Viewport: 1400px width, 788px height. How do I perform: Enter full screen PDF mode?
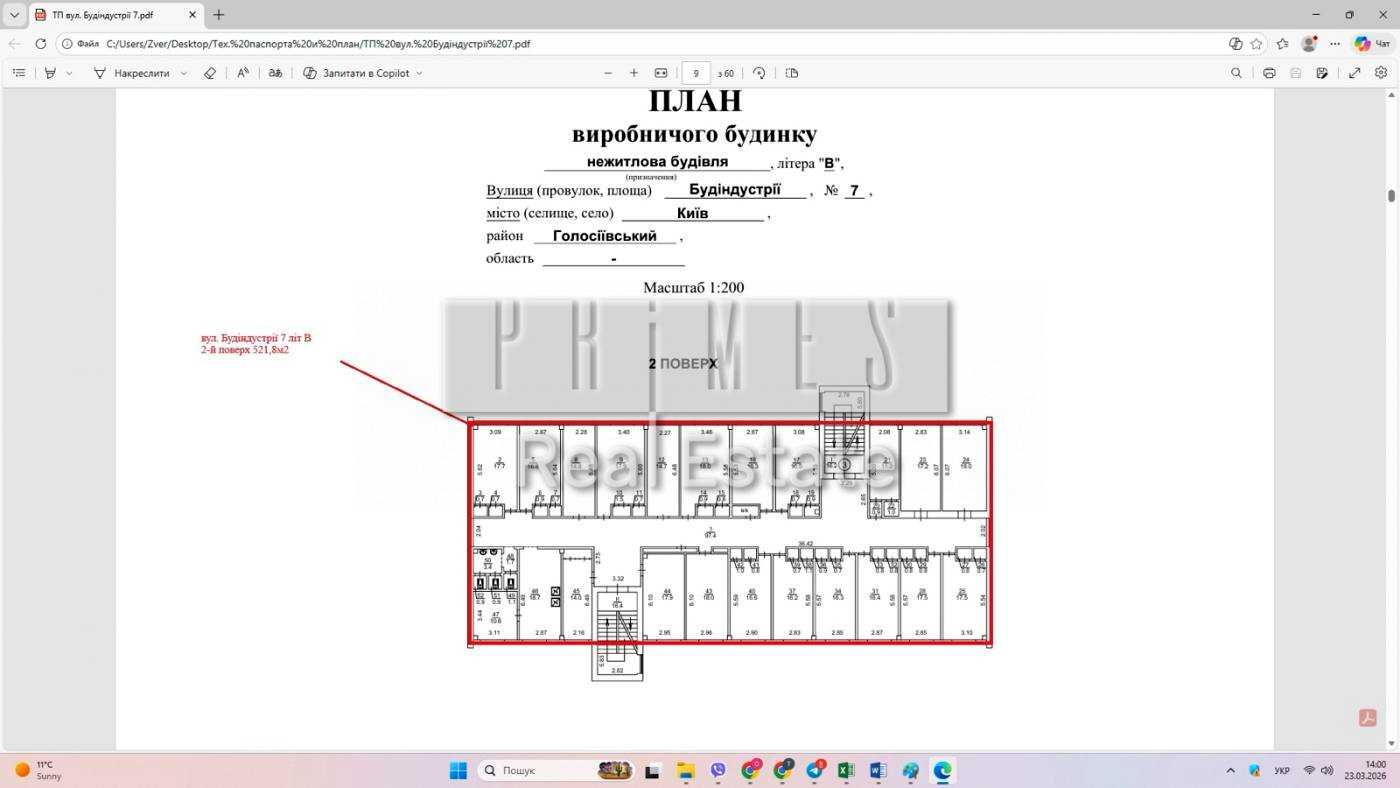[1355, 73]
